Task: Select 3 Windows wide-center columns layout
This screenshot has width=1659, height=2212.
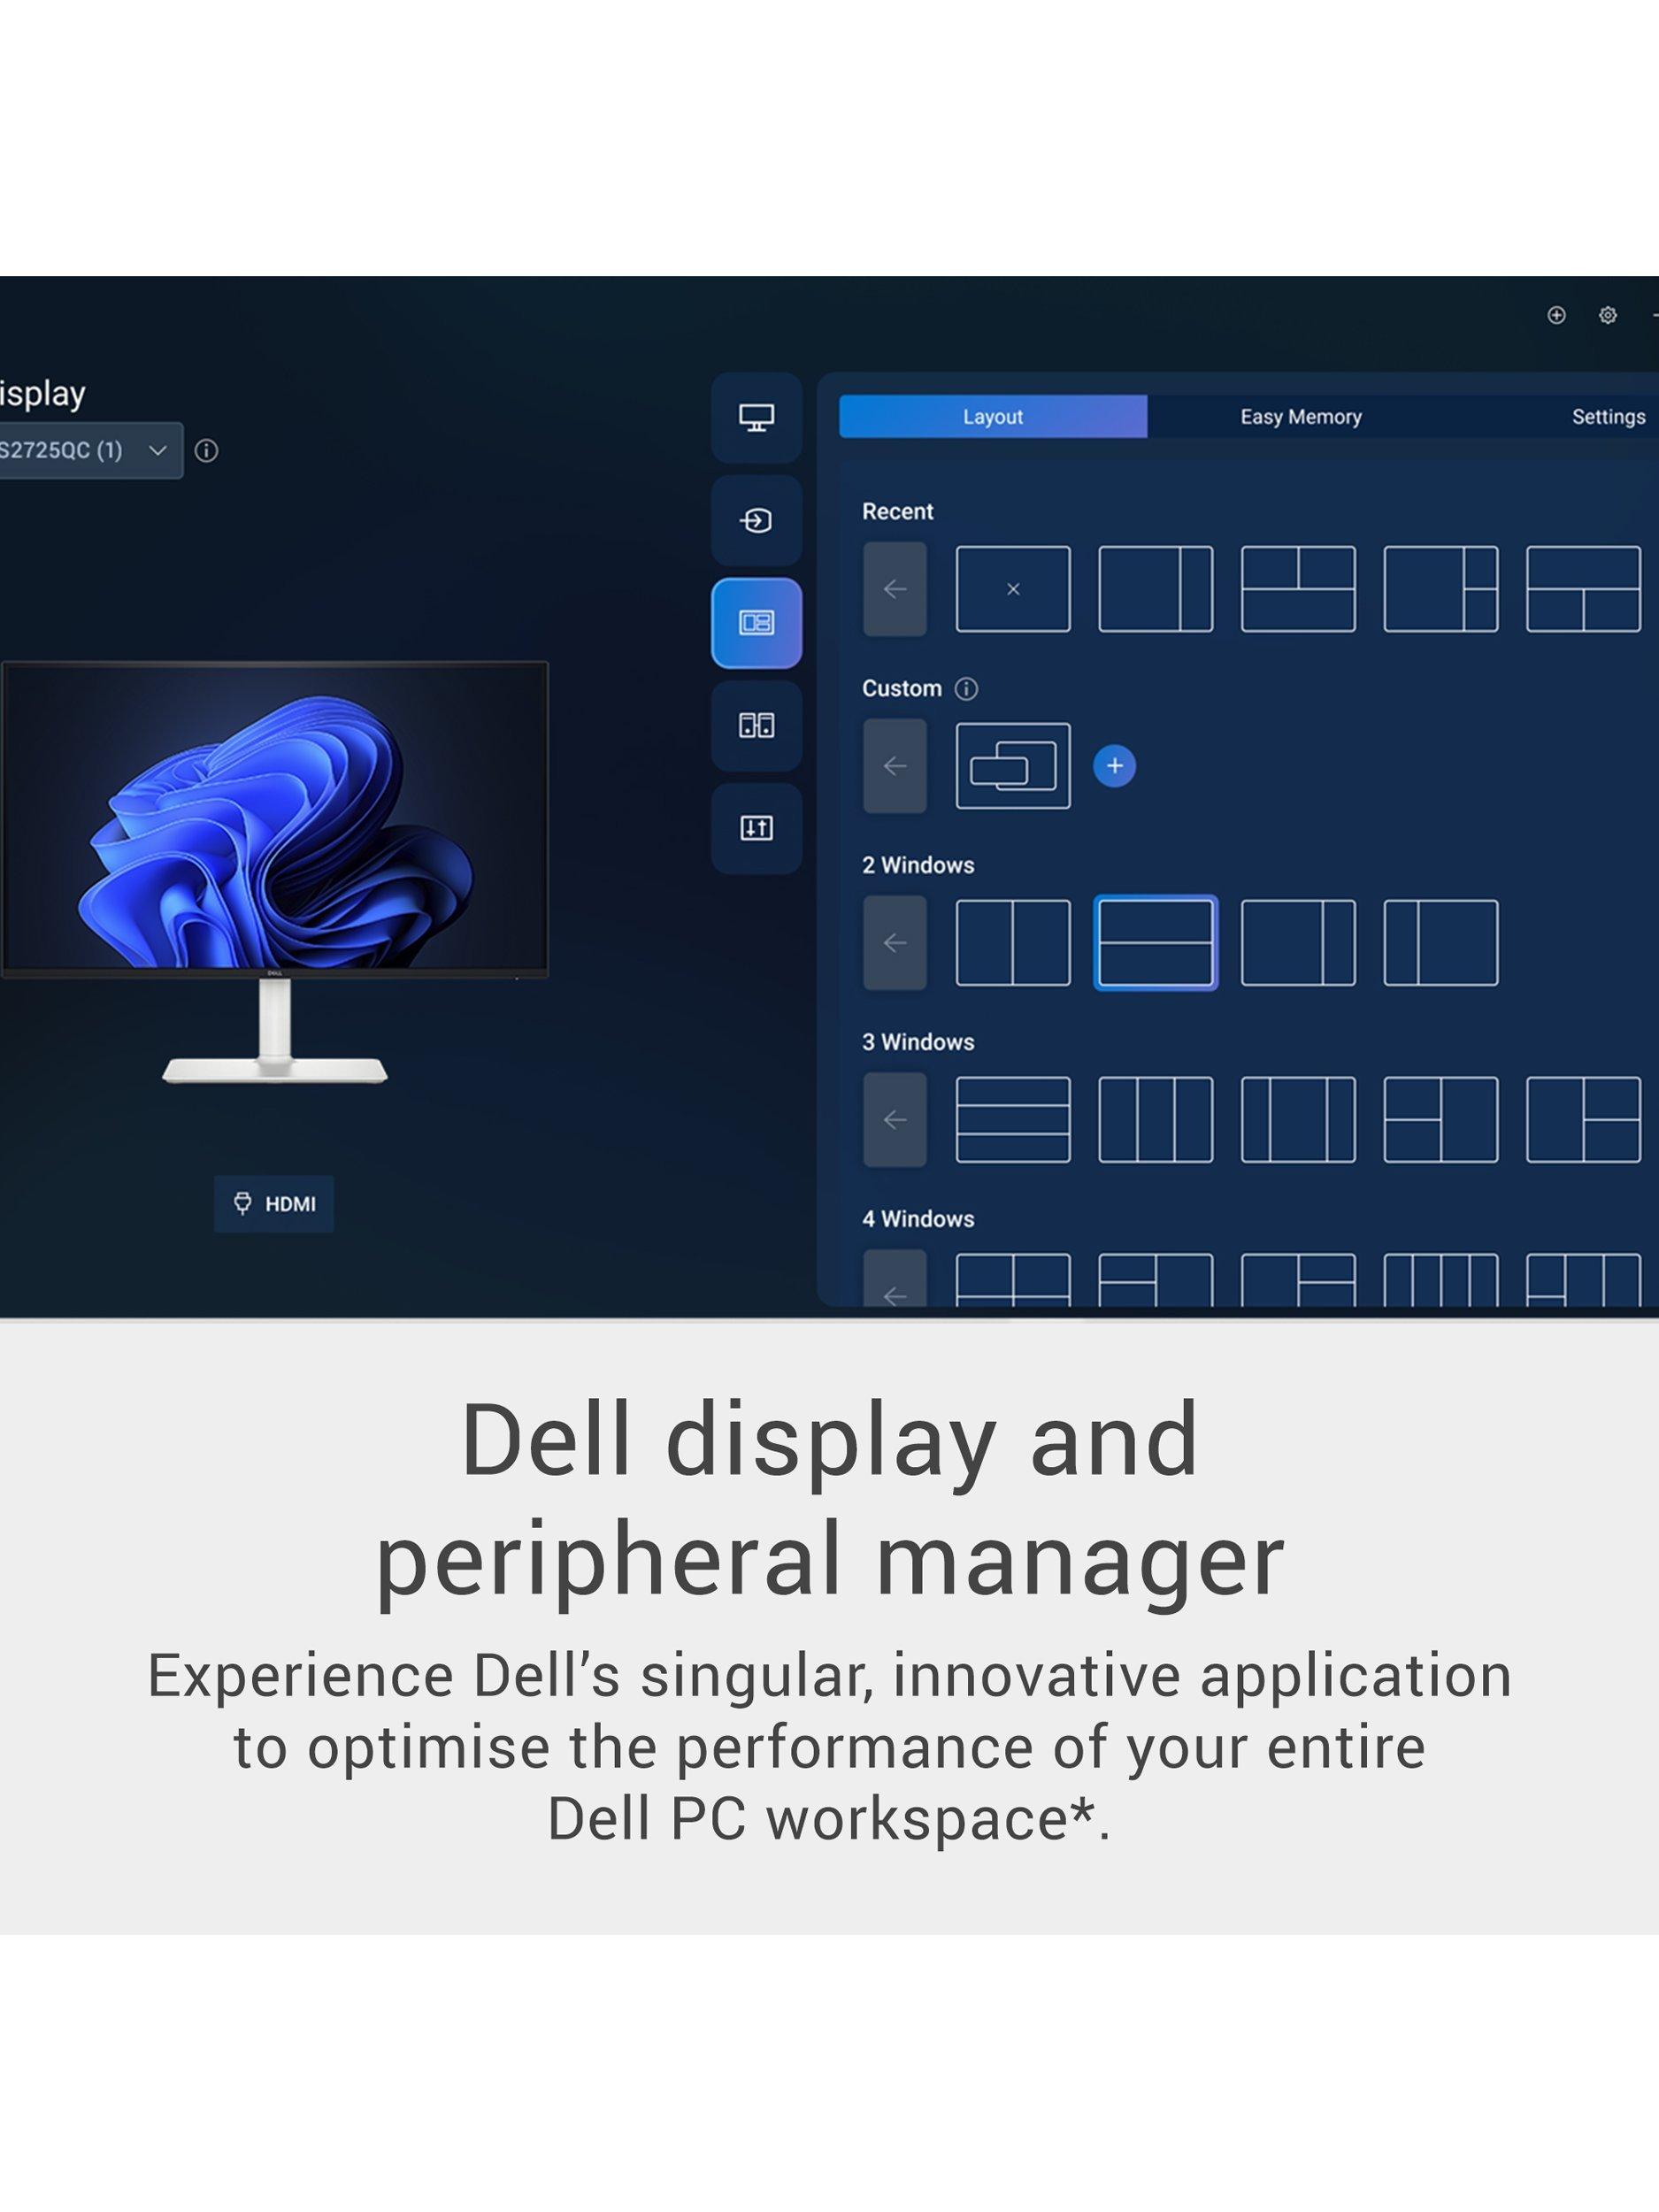Action: [x=1298, y=1120]
